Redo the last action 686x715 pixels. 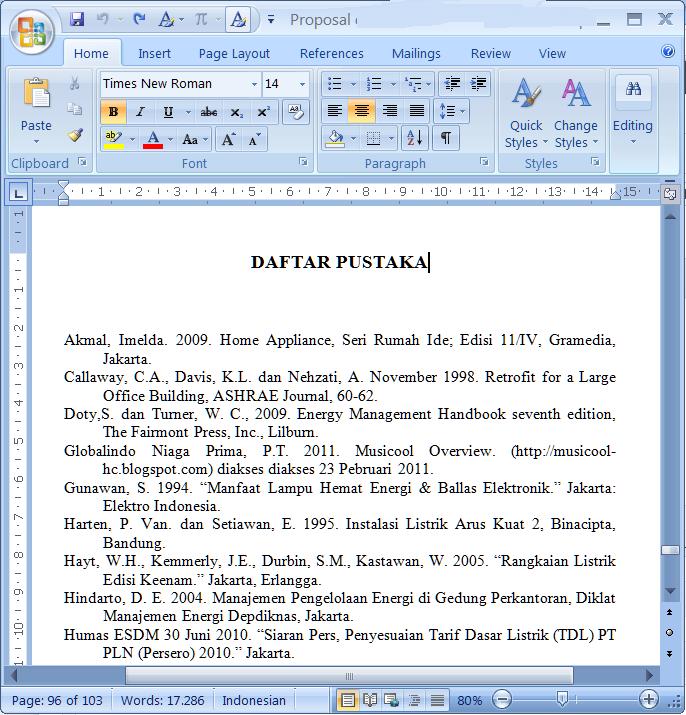coord(139,19)
